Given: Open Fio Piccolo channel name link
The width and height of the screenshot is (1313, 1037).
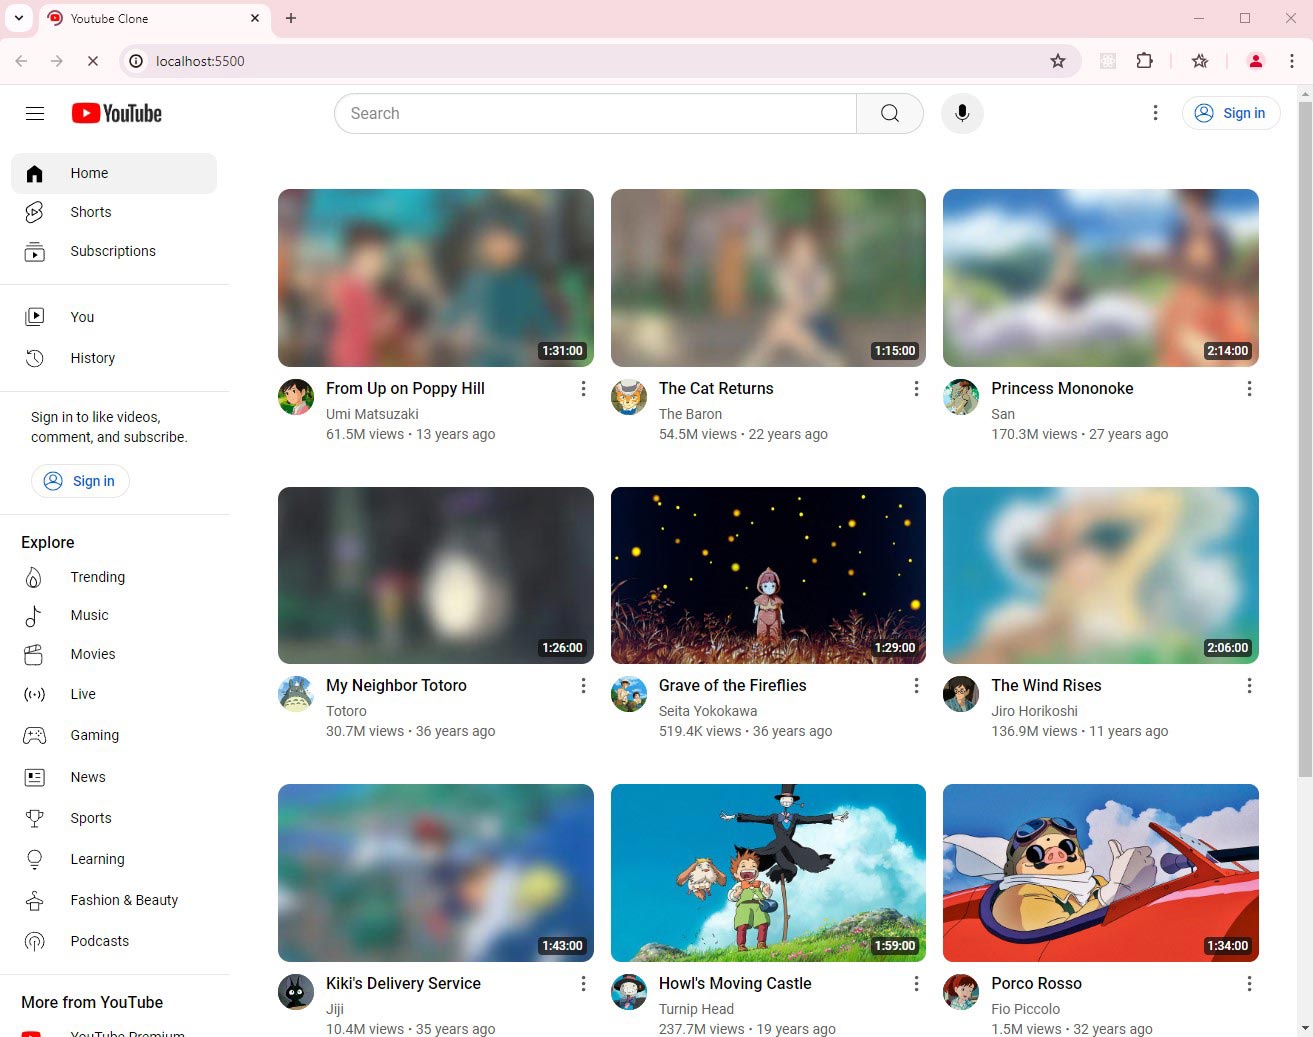Looking at the screenshot, I should pos(1025,1009).
